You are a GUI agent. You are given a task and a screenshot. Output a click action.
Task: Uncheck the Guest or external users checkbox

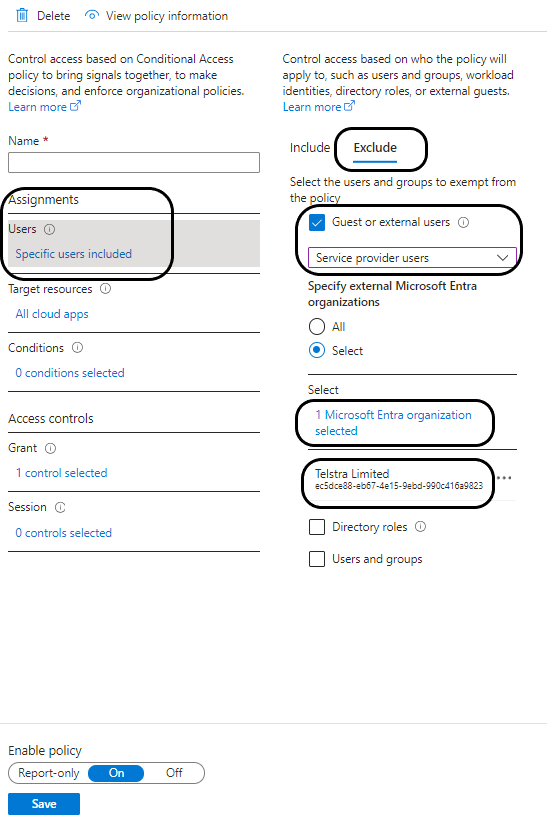317,222
